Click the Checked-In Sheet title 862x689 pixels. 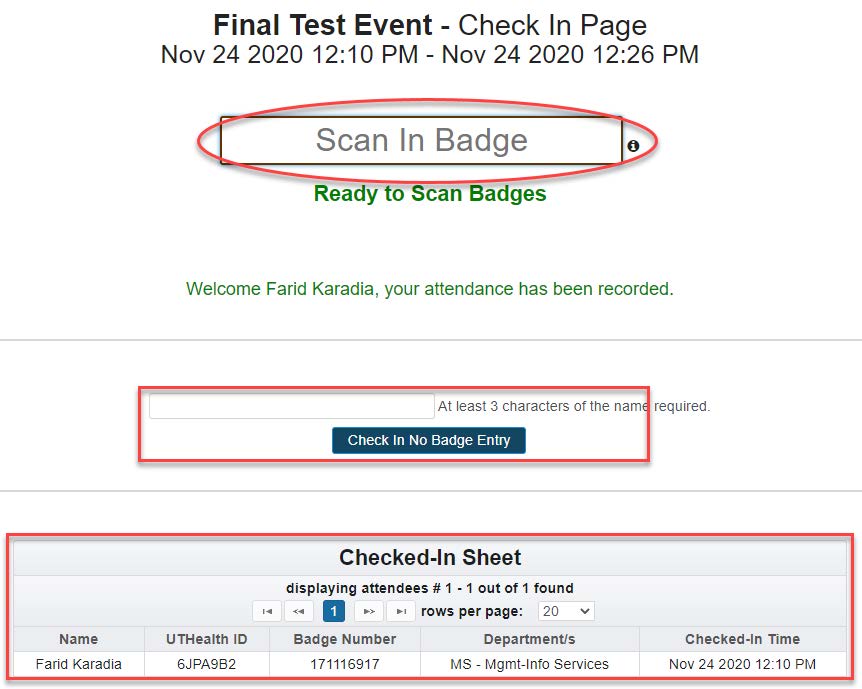tap(430, 558)
